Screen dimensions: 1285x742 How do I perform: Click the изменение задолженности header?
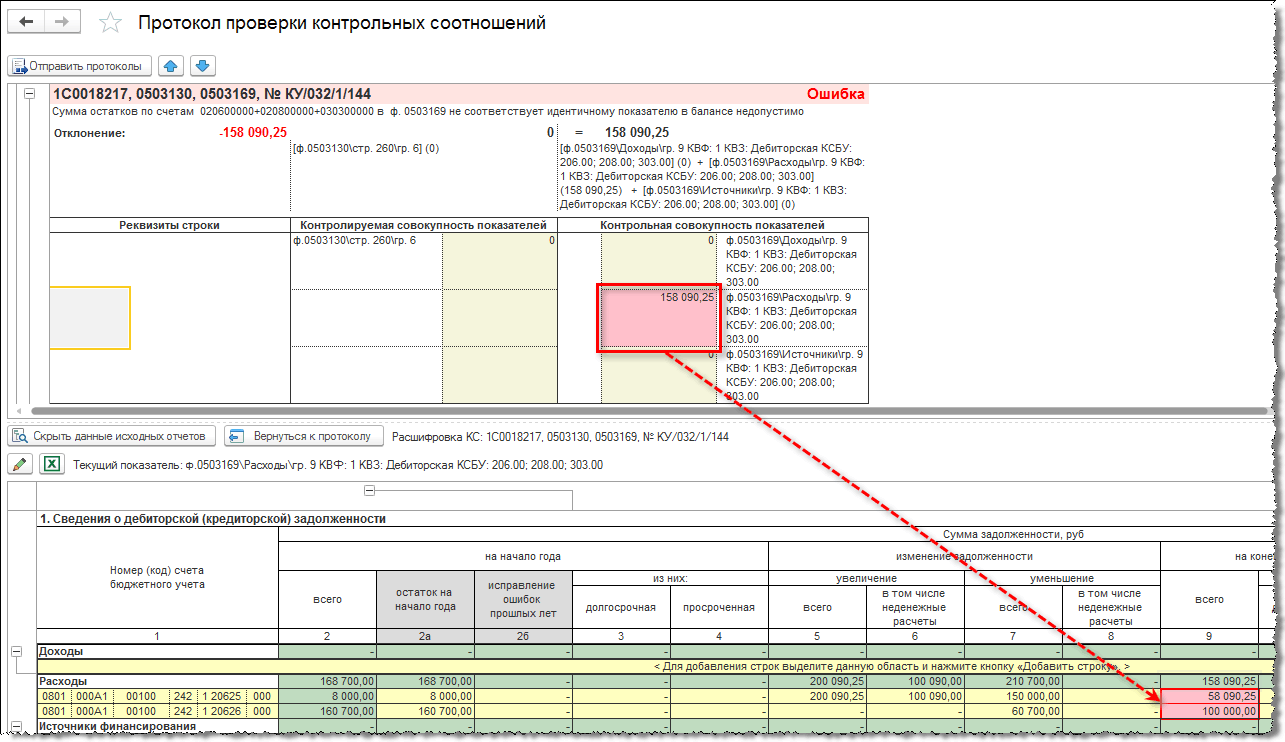tap(964, 556)
